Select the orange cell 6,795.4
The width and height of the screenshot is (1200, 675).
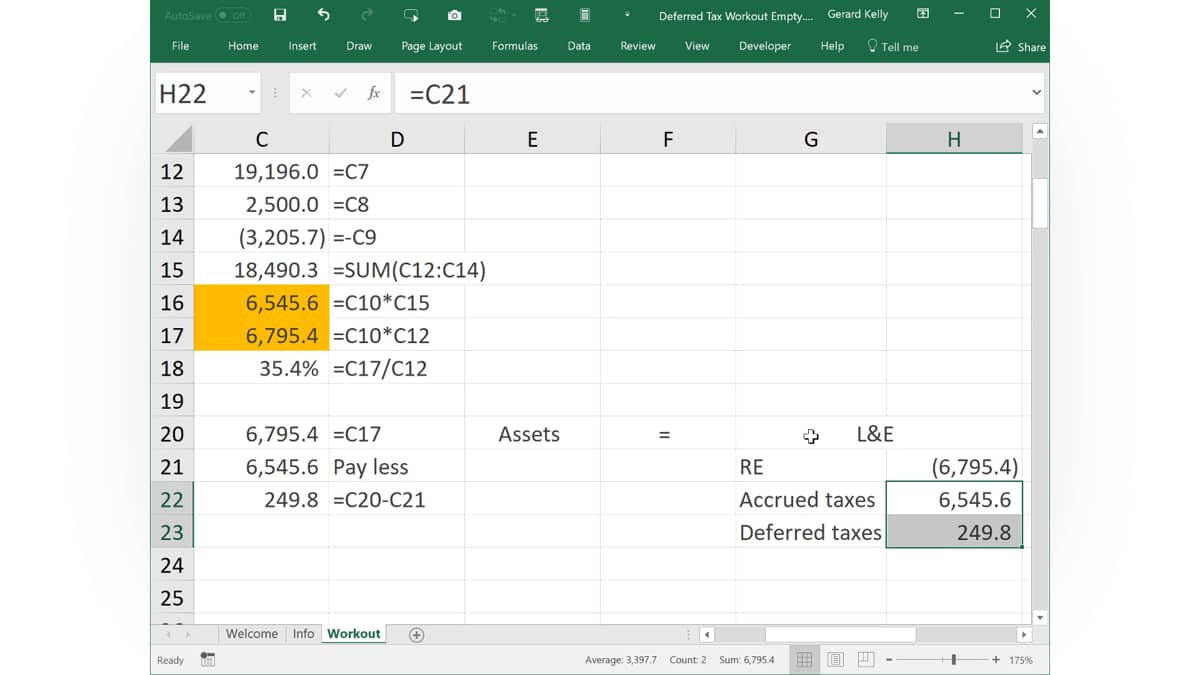coord(261,335)
